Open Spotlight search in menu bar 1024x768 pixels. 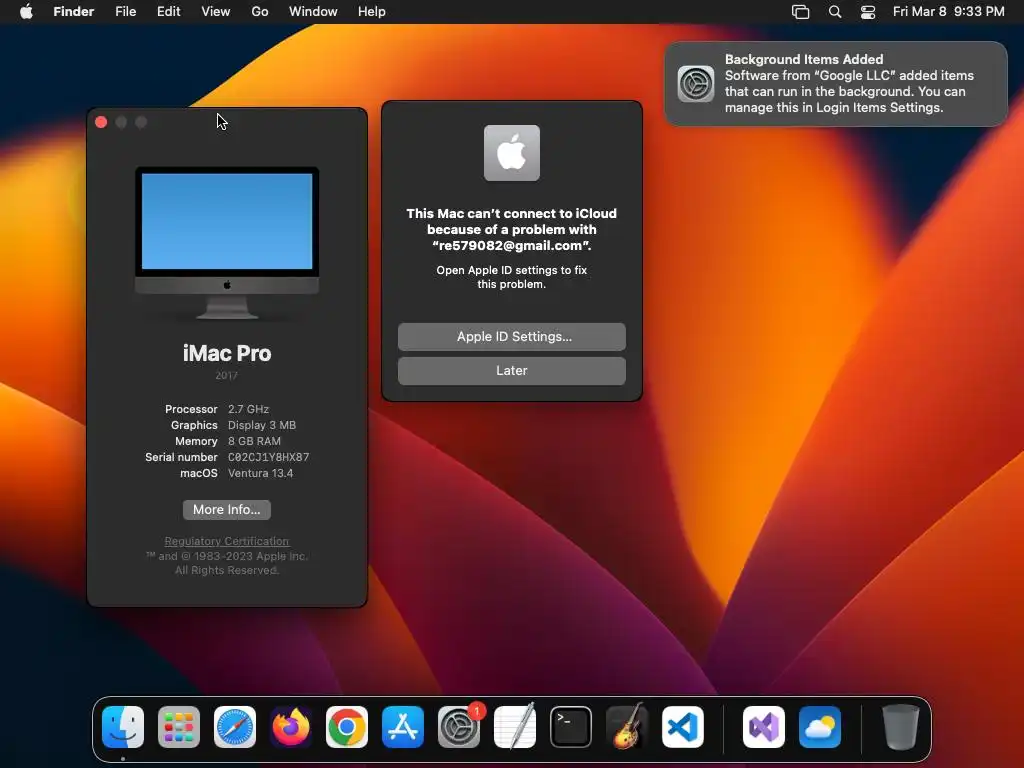pyautogui.click(x=835, y=12)
